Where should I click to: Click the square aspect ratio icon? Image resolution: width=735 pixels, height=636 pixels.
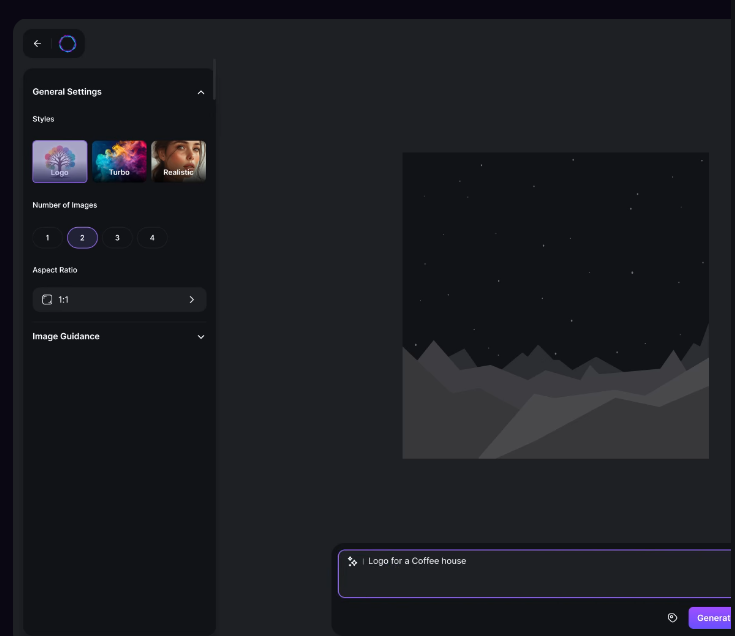[47, 299]
